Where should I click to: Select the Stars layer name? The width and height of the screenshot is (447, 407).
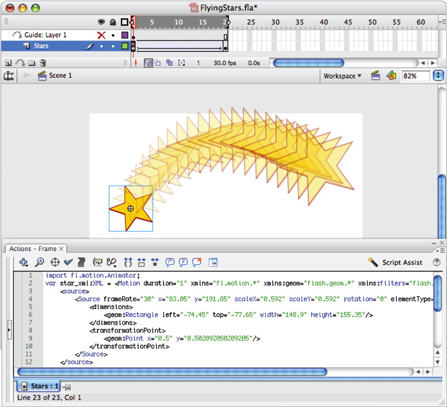tap(41, 46)
